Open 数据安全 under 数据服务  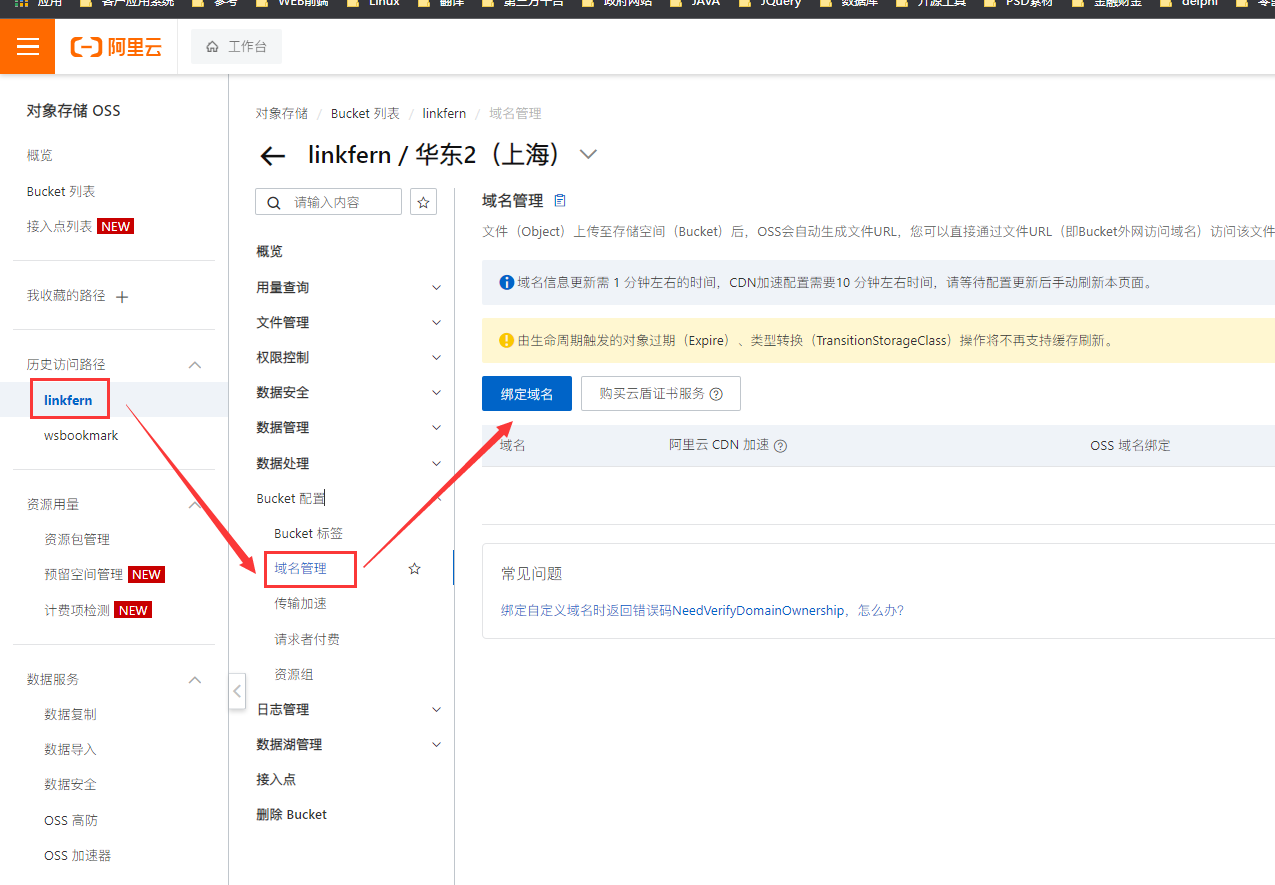tap(70, 785)
